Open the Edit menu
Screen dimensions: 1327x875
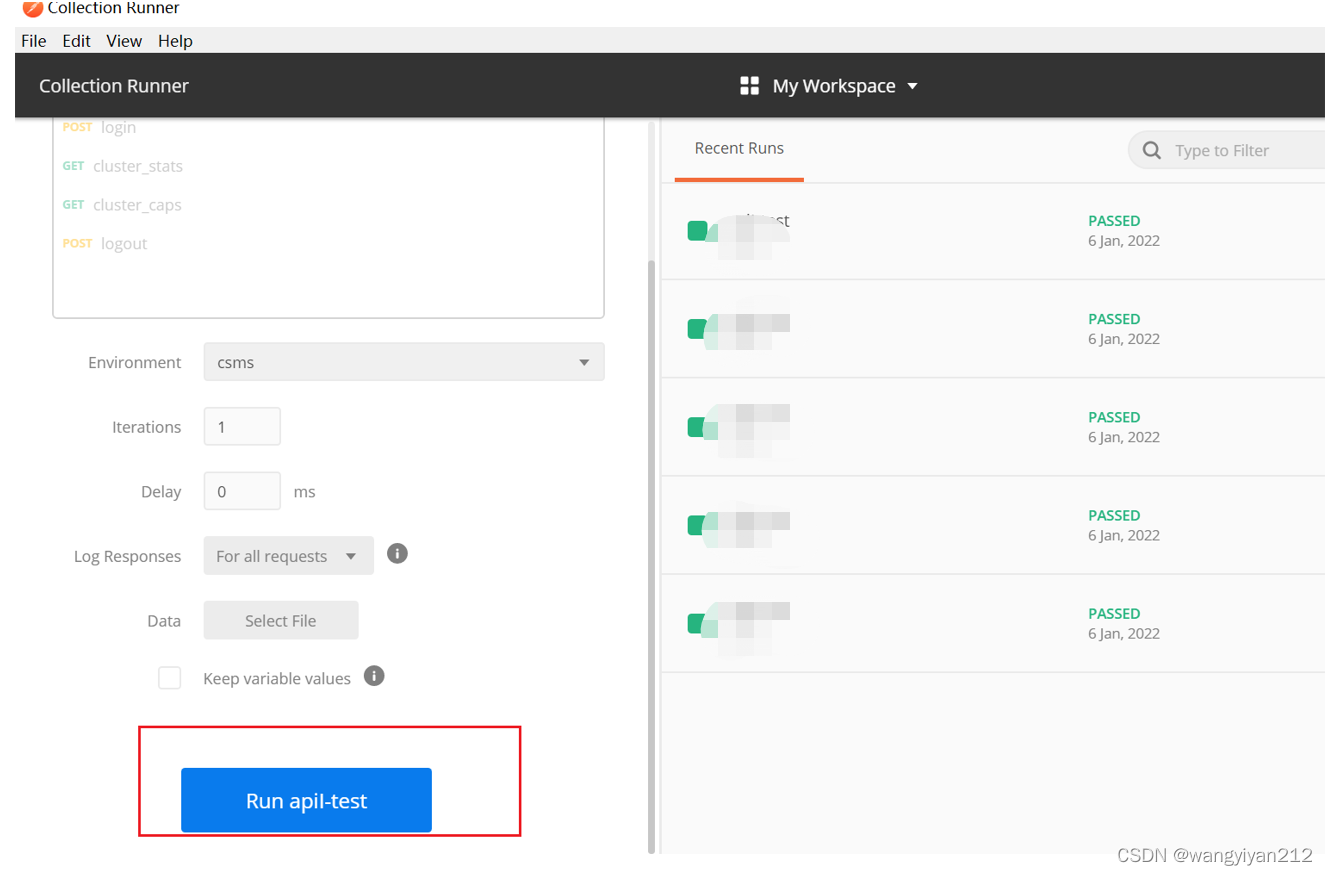(76, 41)
